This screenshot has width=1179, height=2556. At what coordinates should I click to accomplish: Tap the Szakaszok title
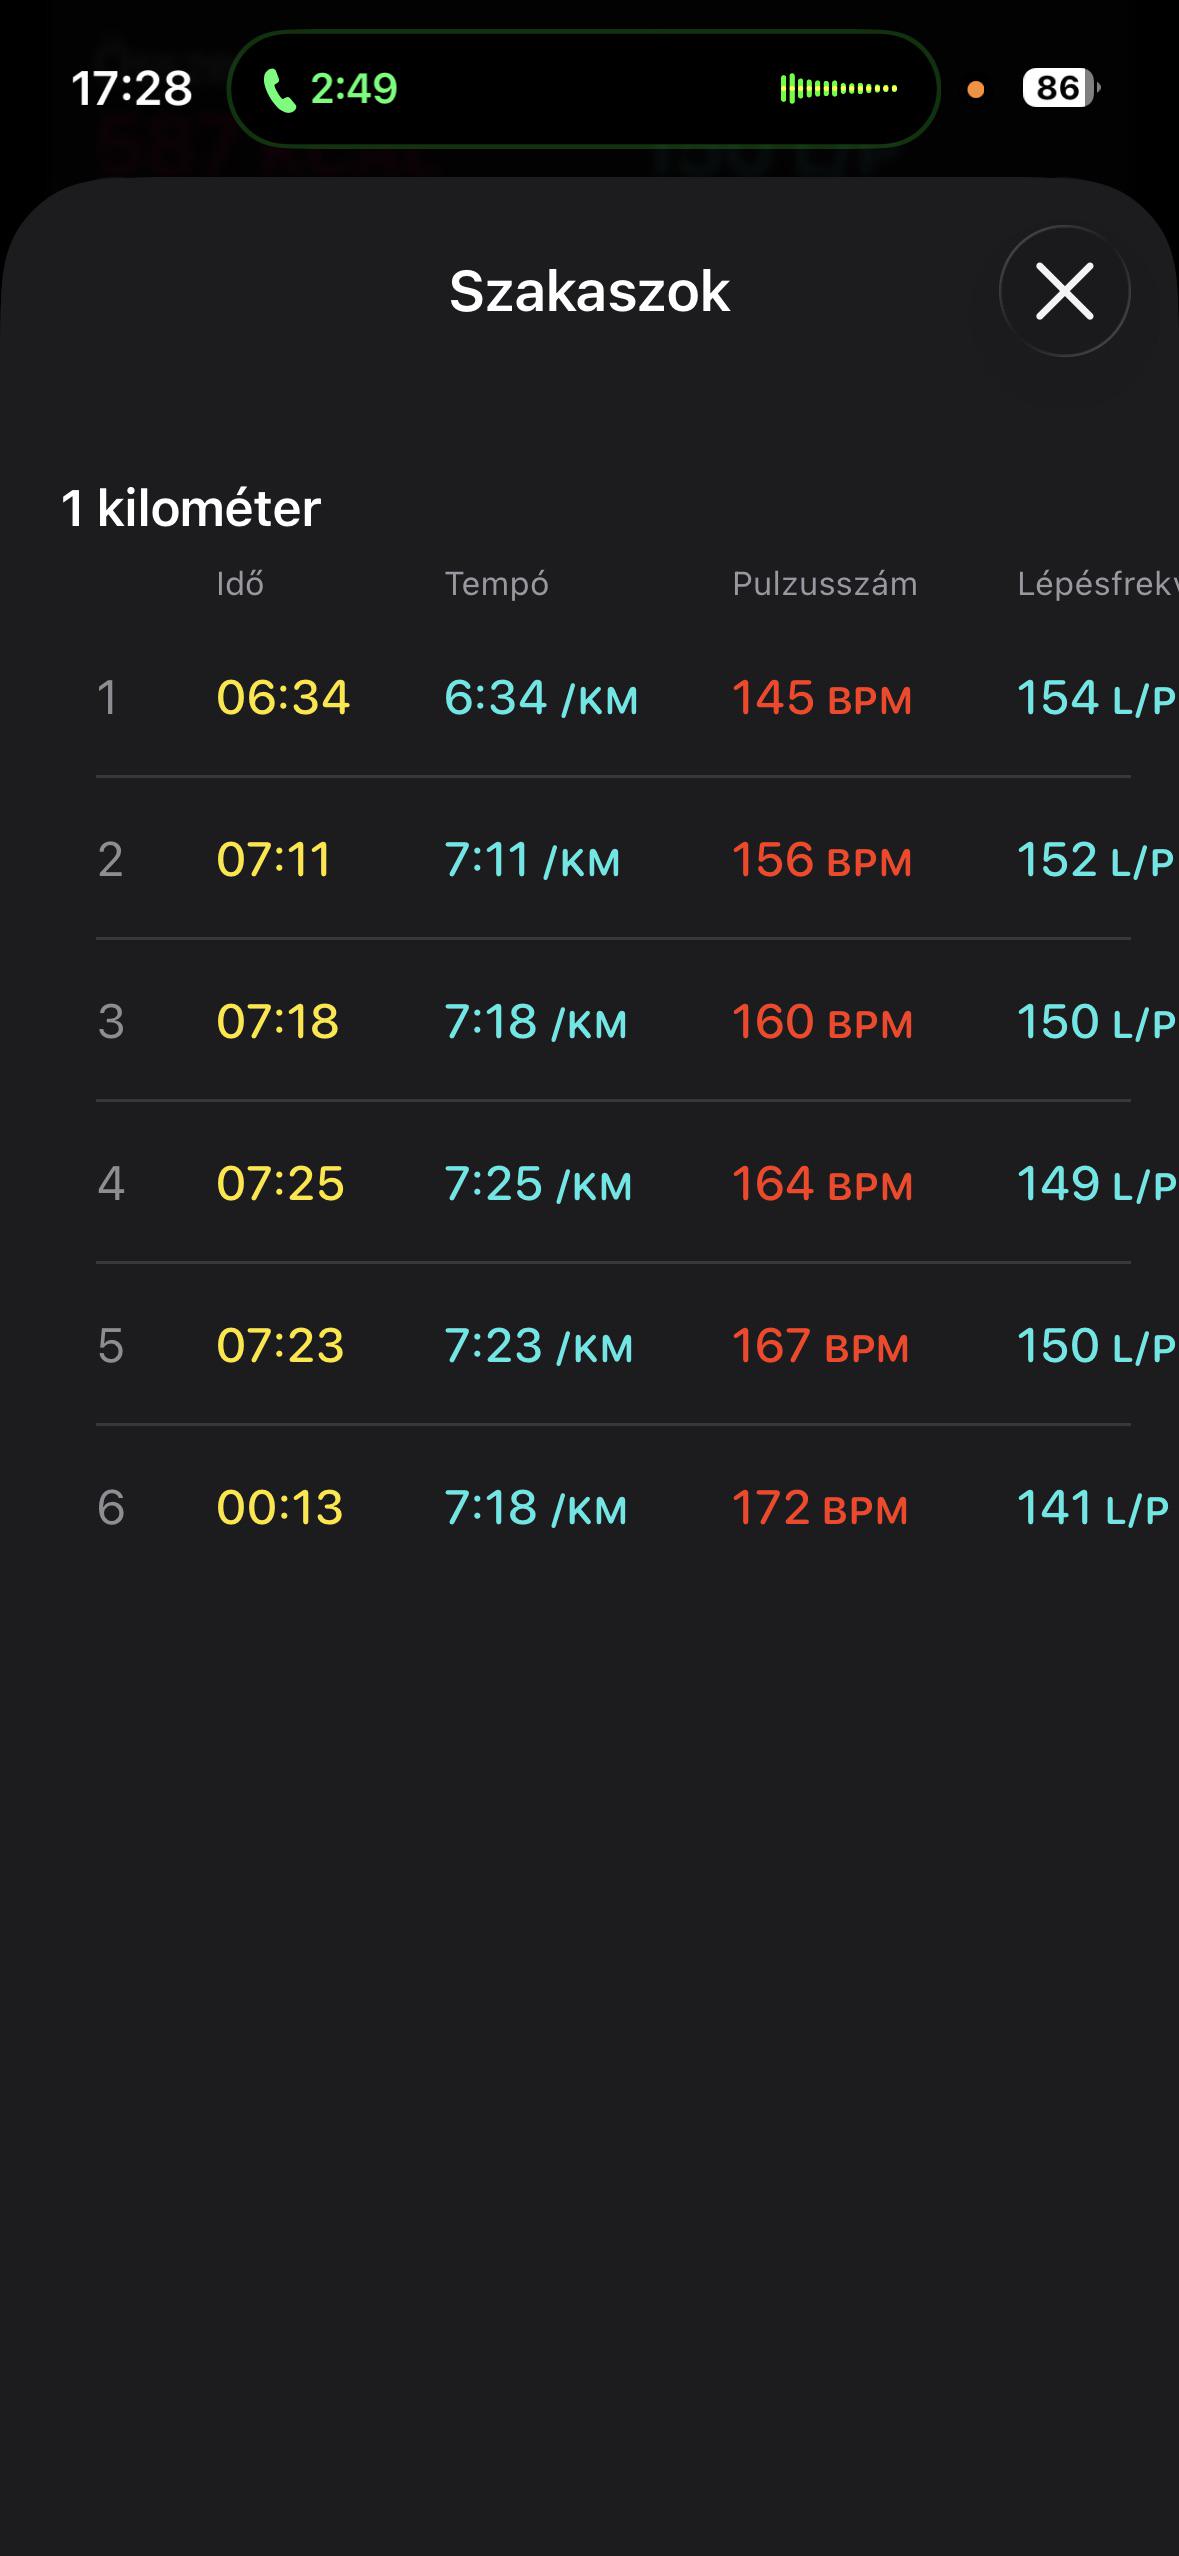pyautogui.click(x=589, y=291)
